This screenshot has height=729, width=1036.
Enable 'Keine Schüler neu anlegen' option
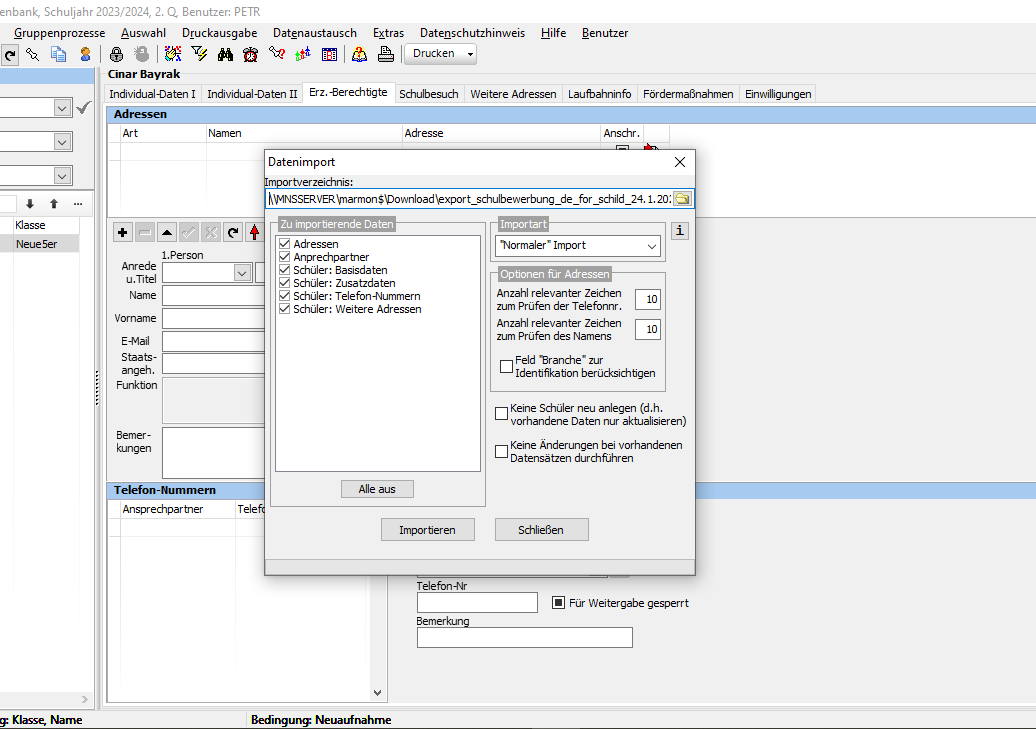click(501, 414)
